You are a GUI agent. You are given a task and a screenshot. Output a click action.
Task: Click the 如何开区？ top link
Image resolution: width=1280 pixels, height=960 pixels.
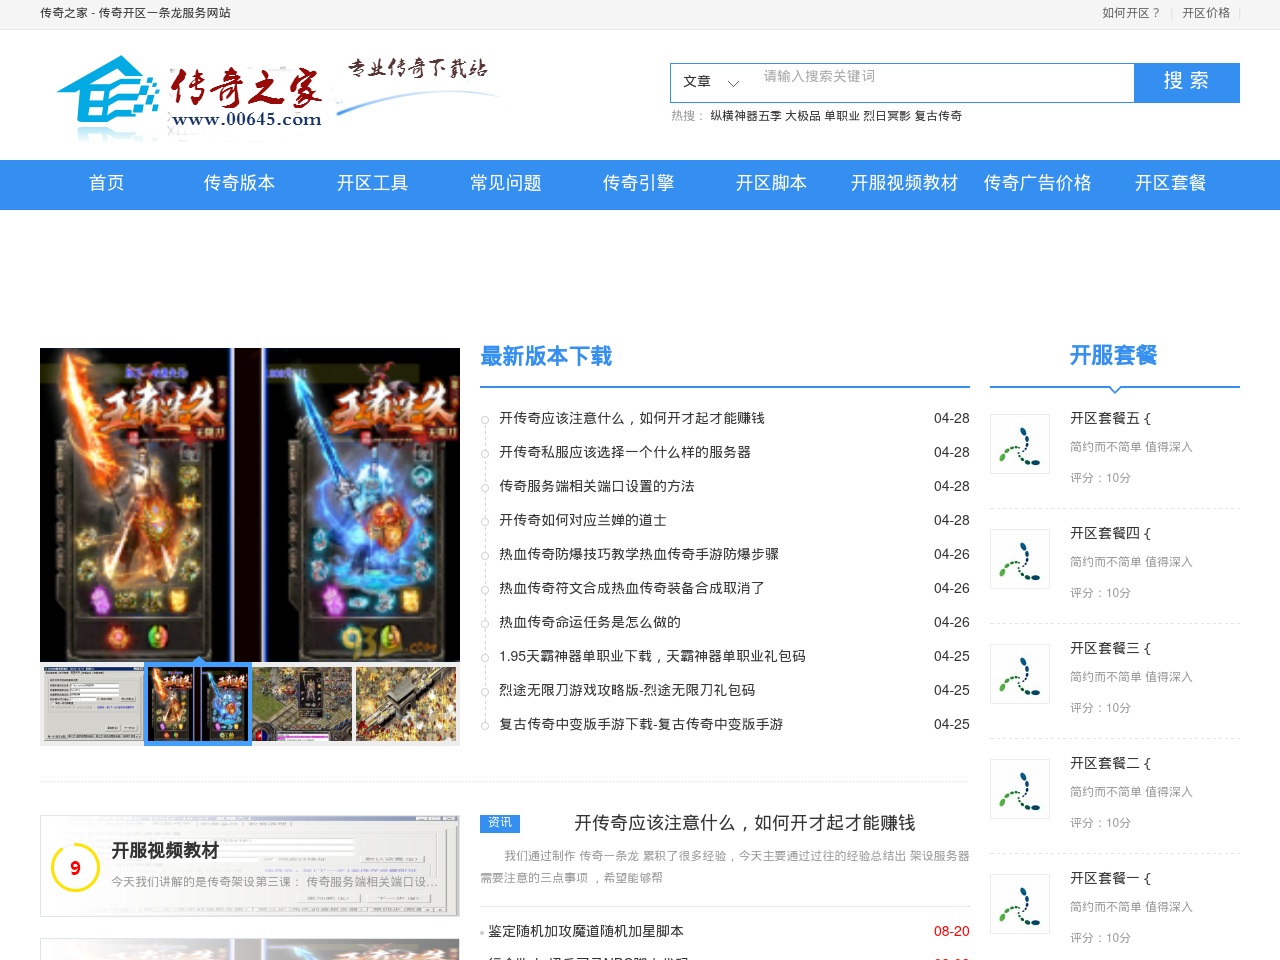[x=1131, y=13]
